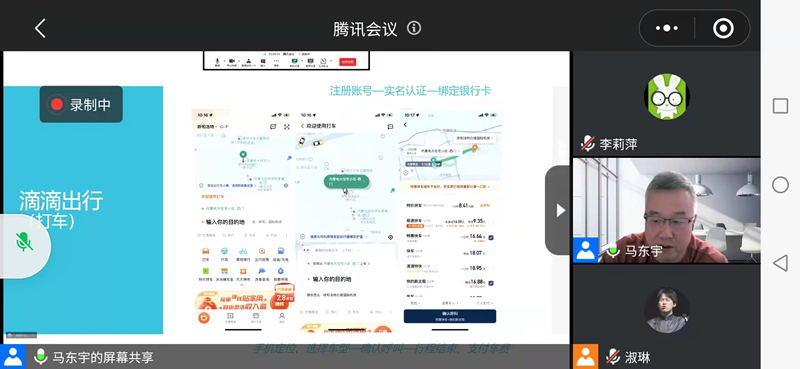800x369 pixels.
Task: Select 李莉萍's rabbit avatar tile
Action: pos(666,96)
